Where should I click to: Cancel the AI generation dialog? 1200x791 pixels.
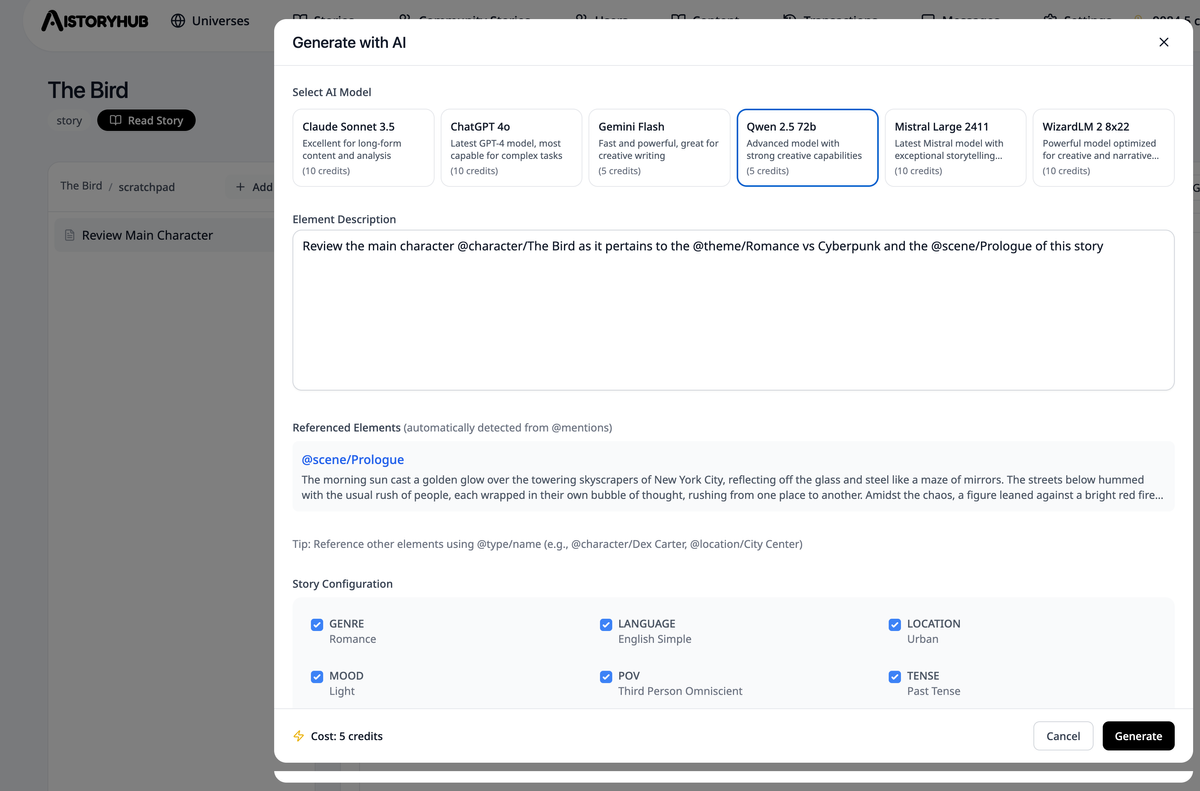[x=1063, y=736]
